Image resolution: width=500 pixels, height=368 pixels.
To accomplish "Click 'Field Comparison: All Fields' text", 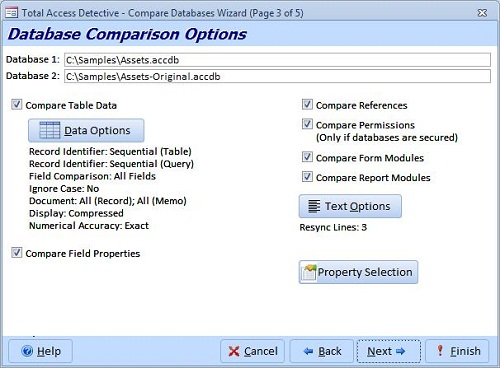I will point(92,176).
